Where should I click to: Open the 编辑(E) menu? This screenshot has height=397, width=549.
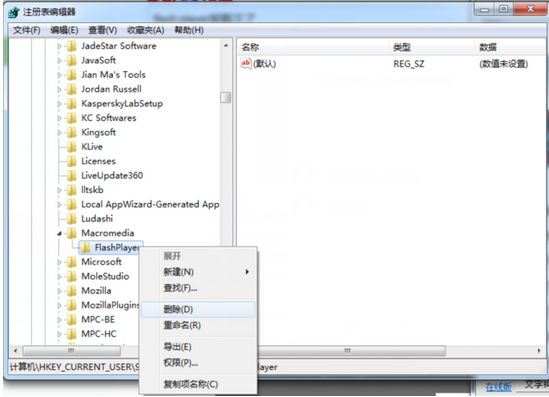pos(64,30)
